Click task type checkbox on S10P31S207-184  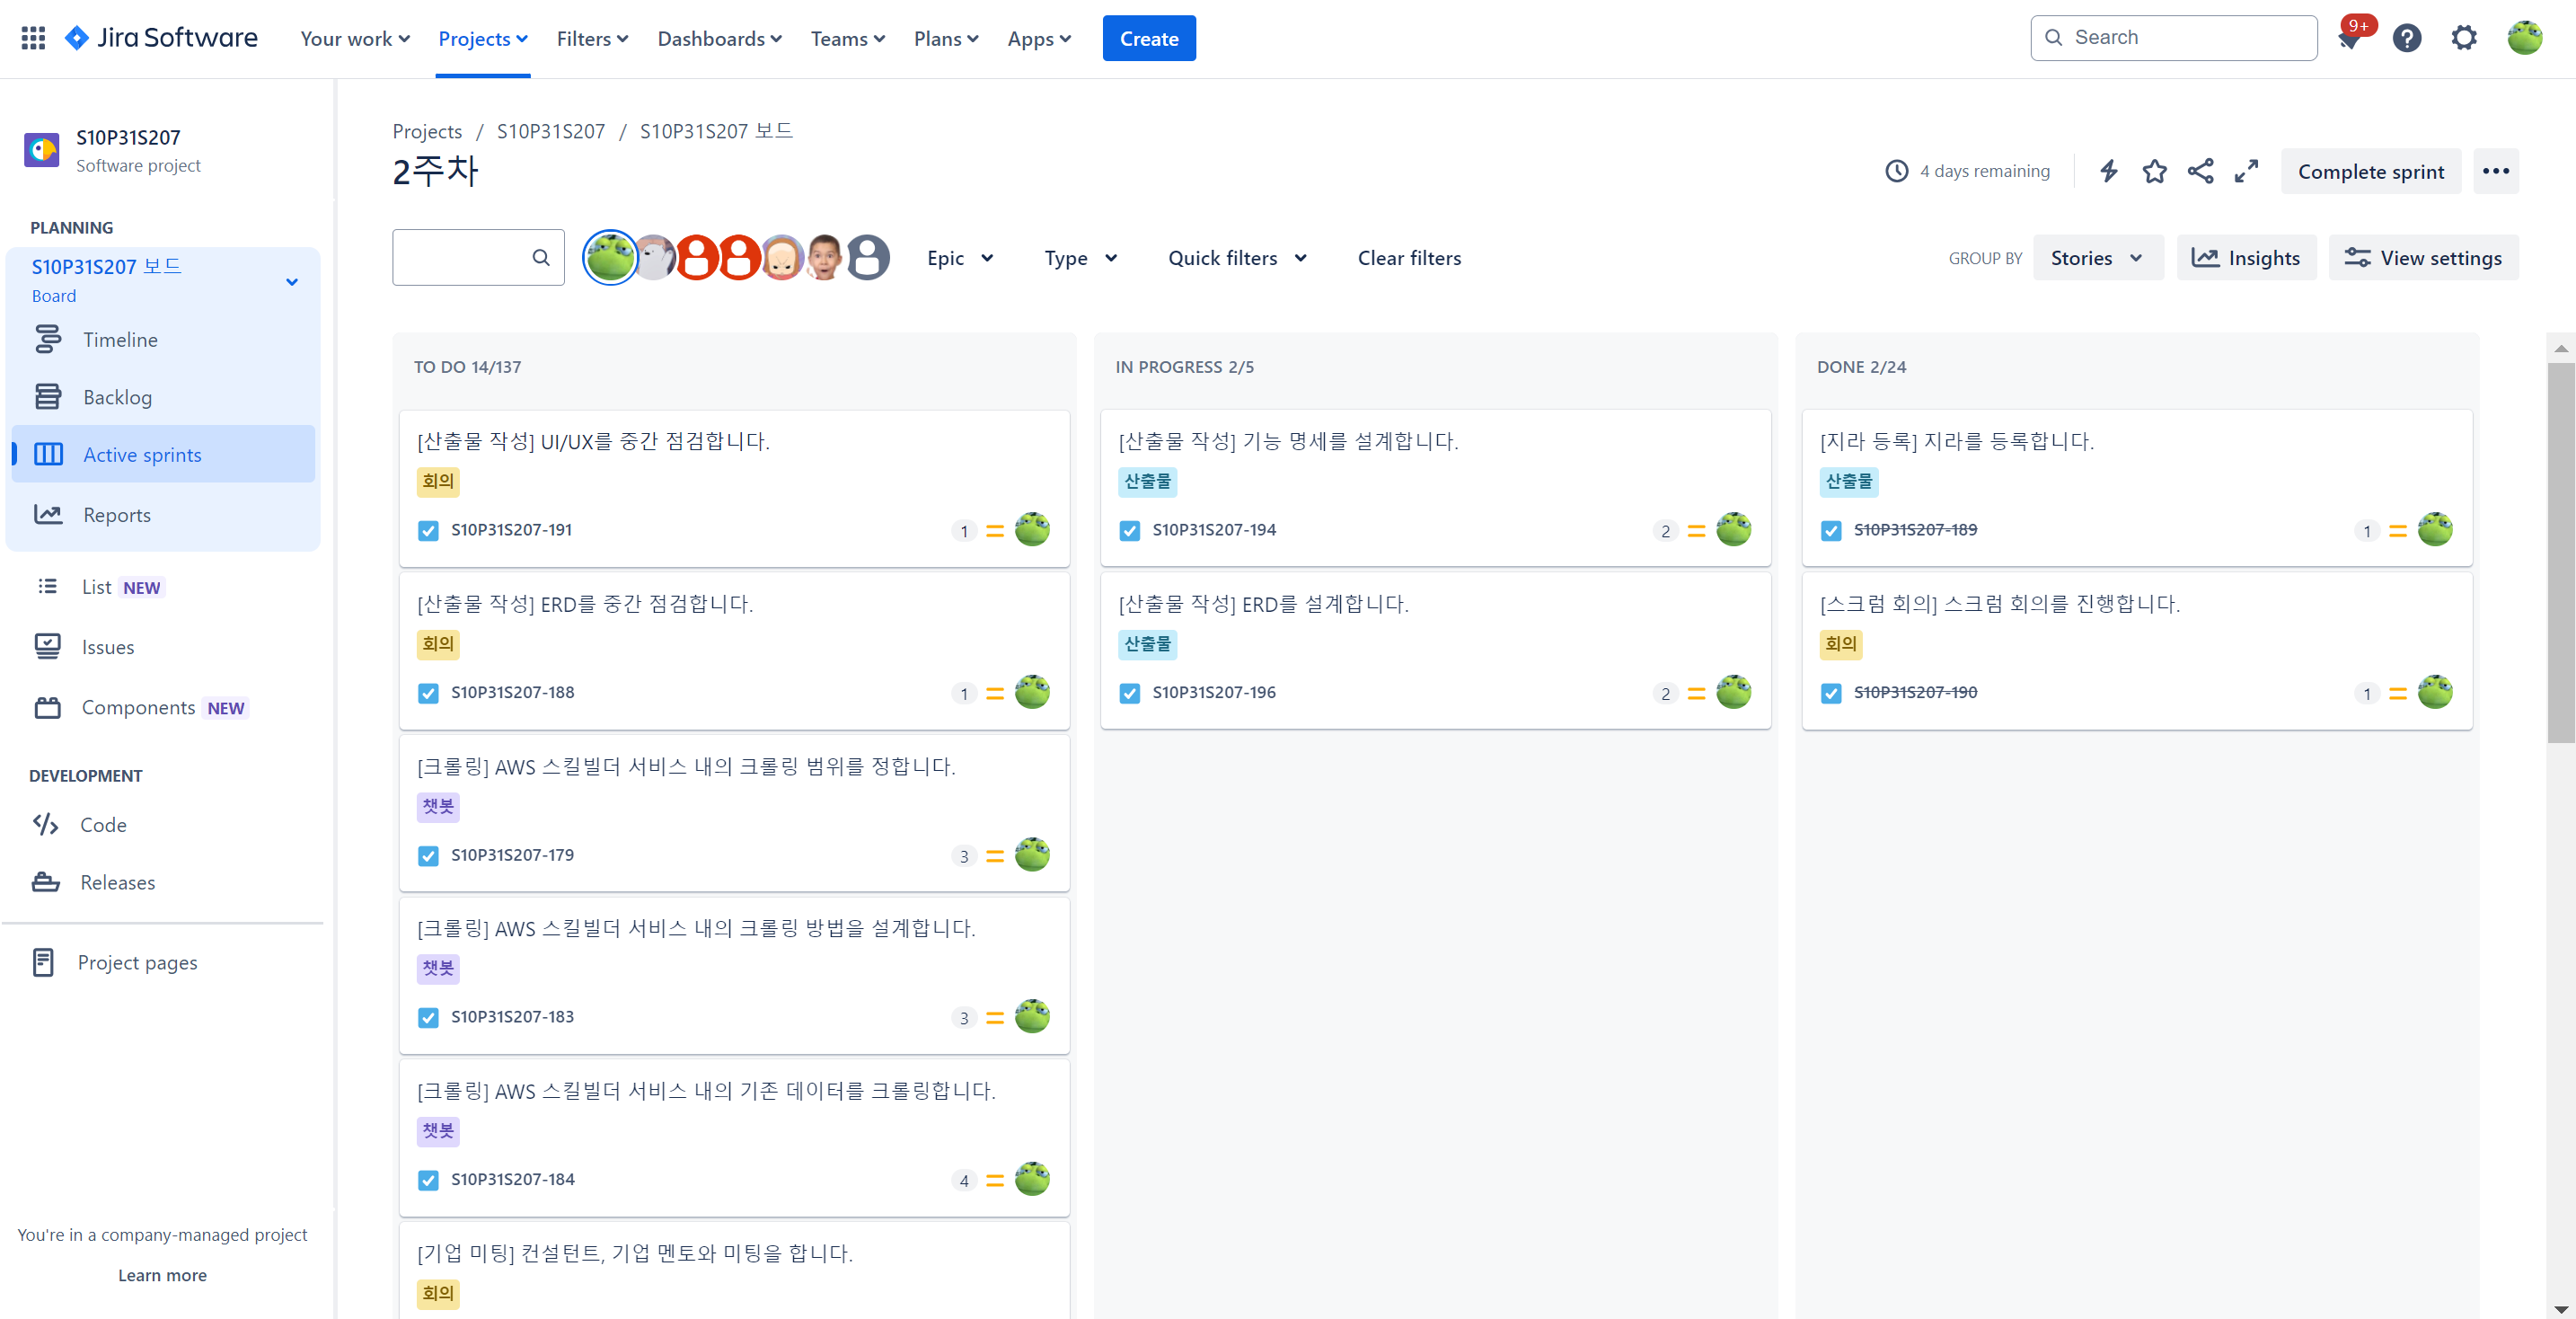pyautogui.click(x=428, y=1181)
